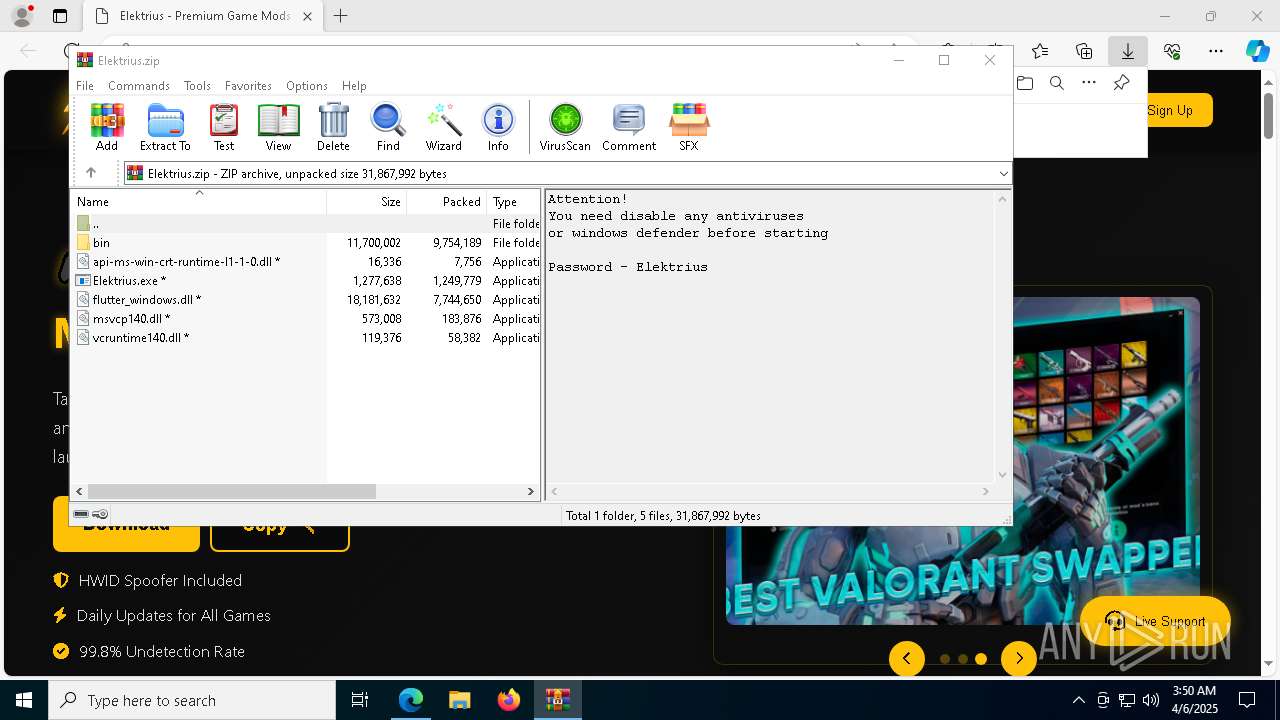Screen dimensions: 1280x720
Task: Show previous carousel slide
Action: click(x=907, y=658)
